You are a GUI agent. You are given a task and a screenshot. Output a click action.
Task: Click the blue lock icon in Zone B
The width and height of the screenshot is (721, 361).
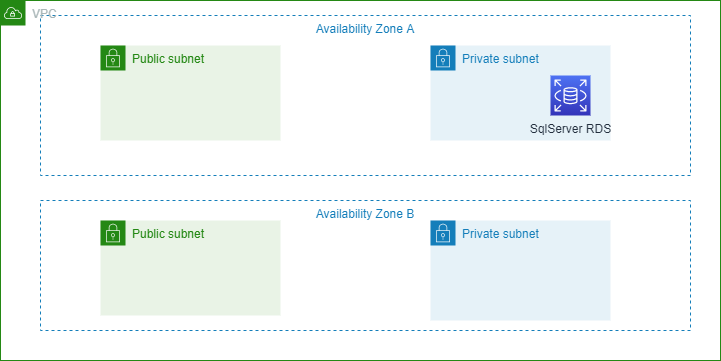coord(443,233)
